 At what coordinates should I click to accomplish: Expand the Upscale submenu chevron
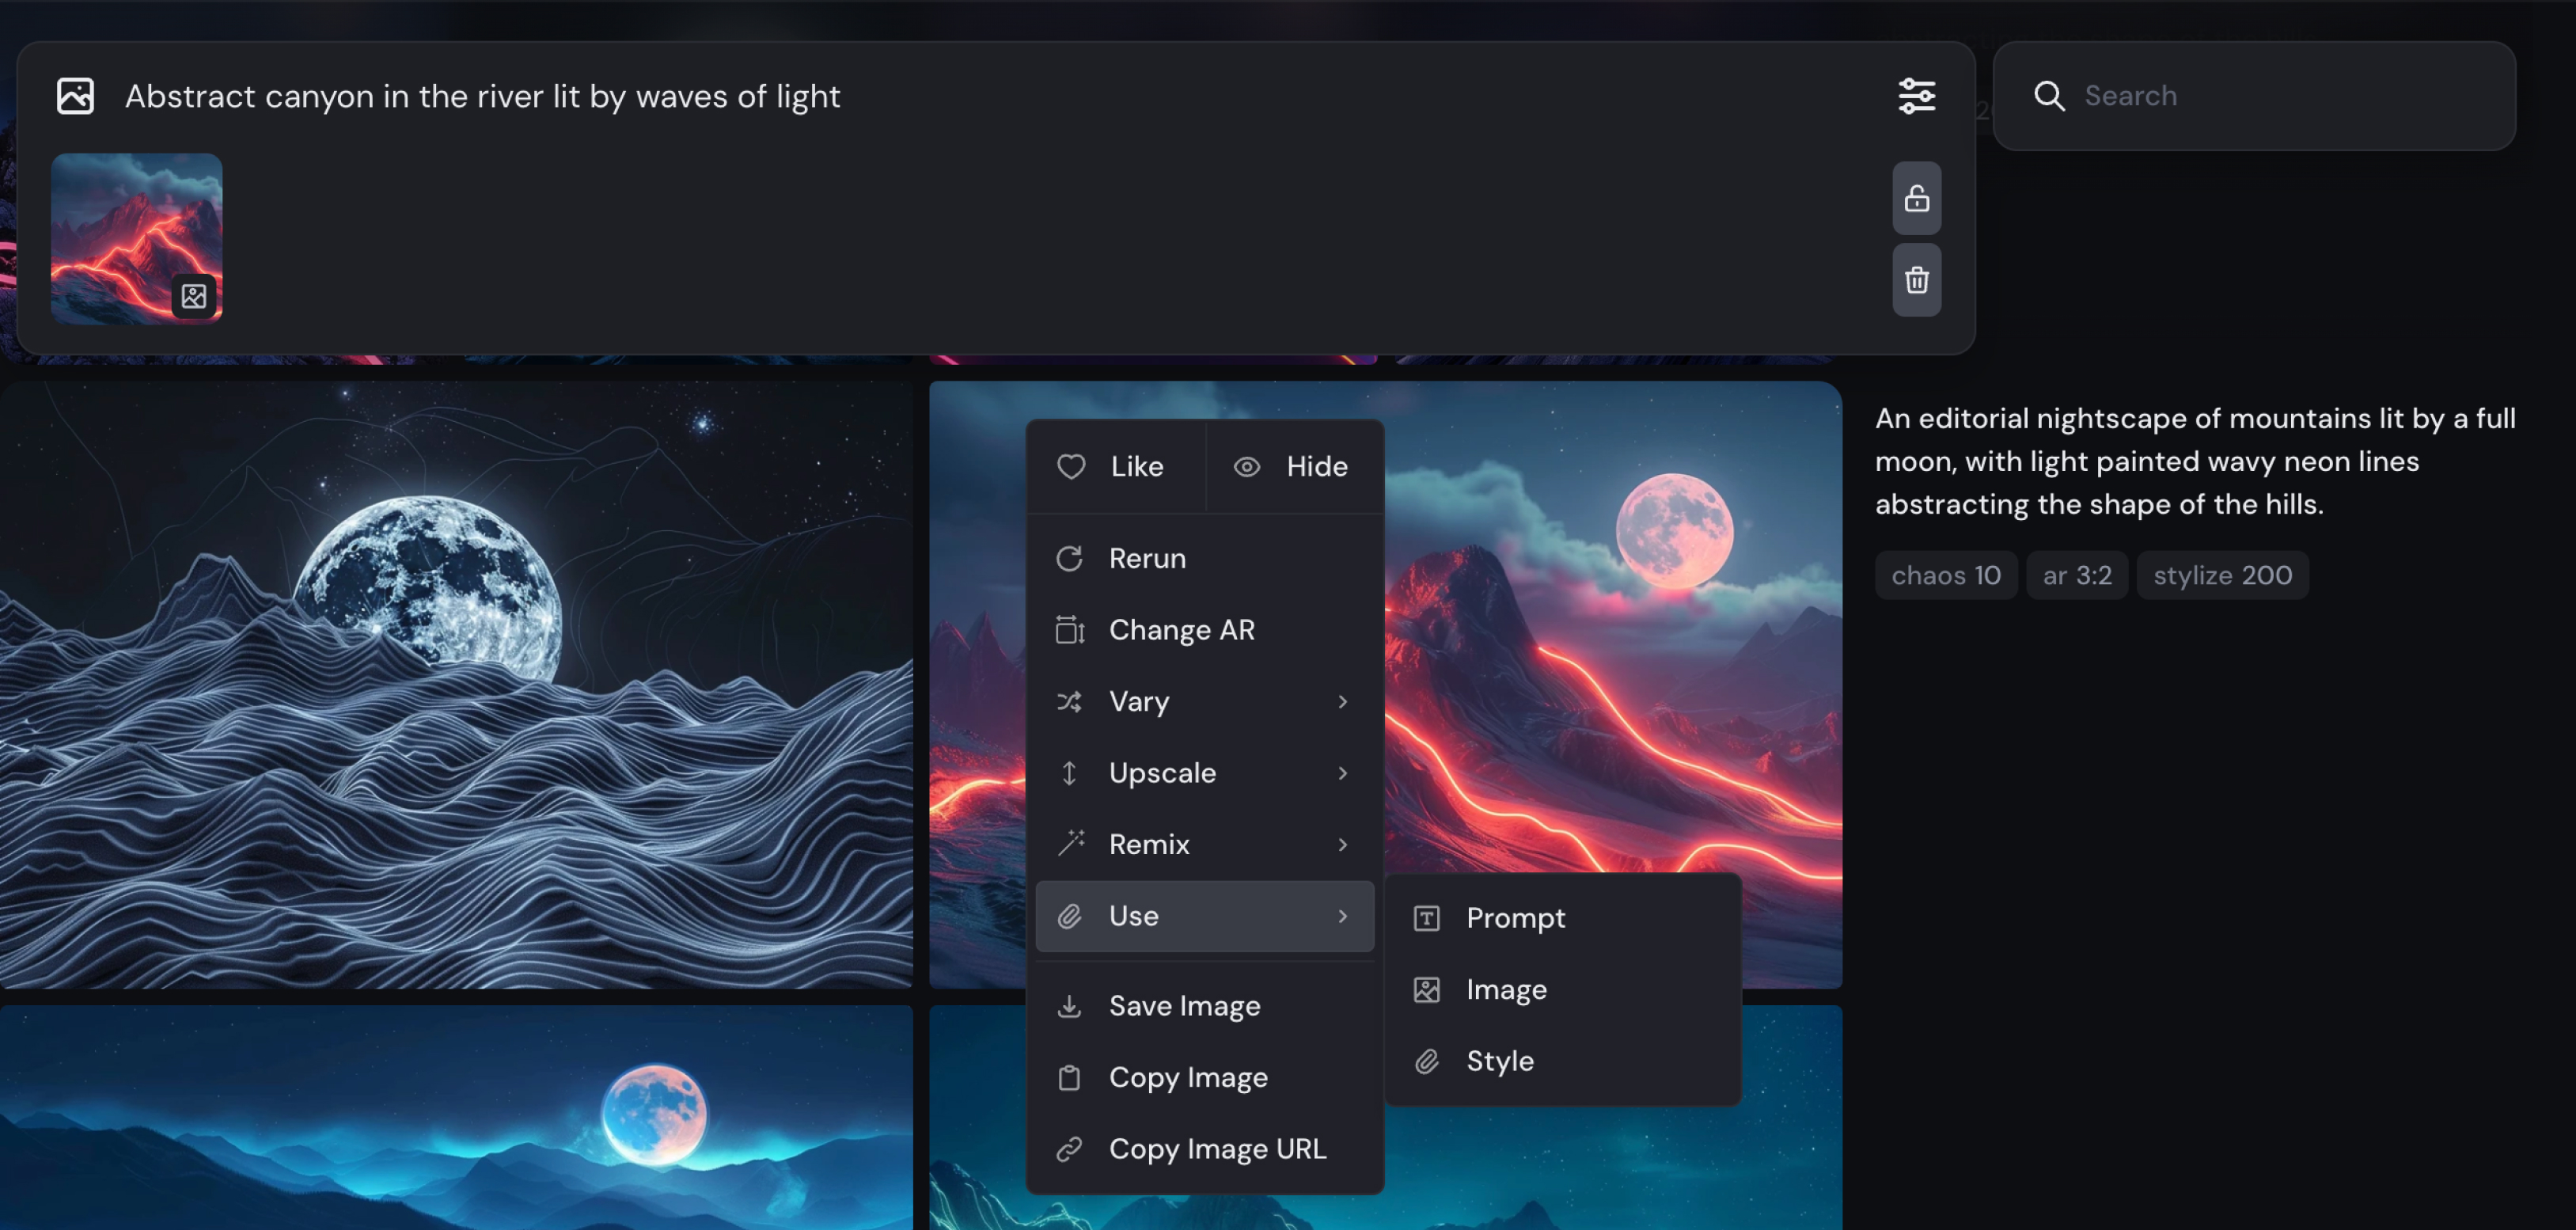[x=1342, y=773]
